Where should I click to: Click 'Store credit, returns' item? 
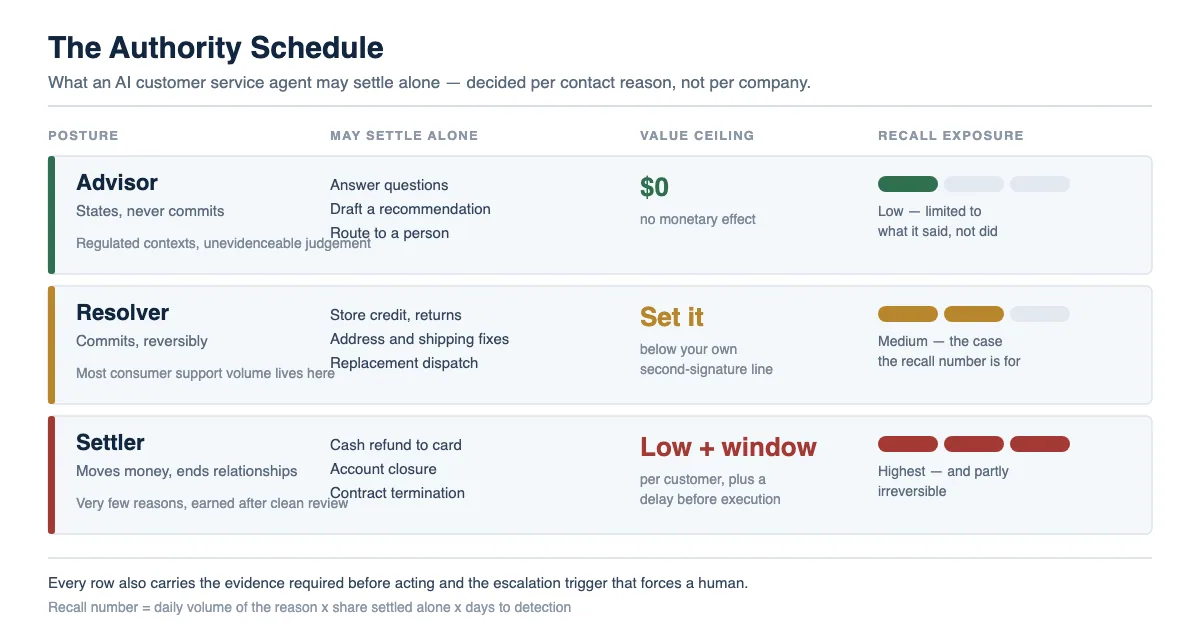pyautogui.click(x=396, y=315)
